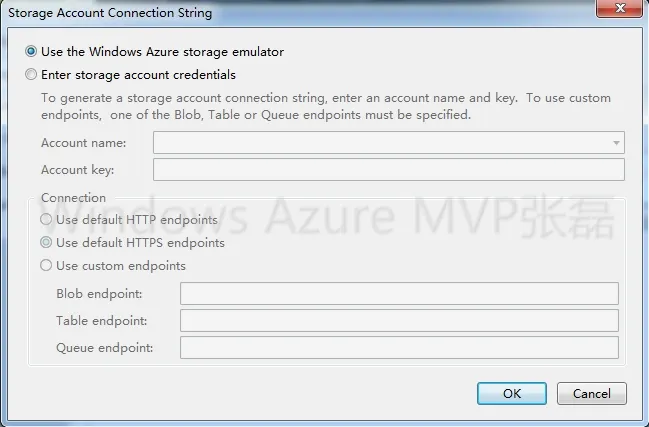Focus the Account key text field
The width and height of the screenshot is (649, 427).
click(x=388, y=170)
